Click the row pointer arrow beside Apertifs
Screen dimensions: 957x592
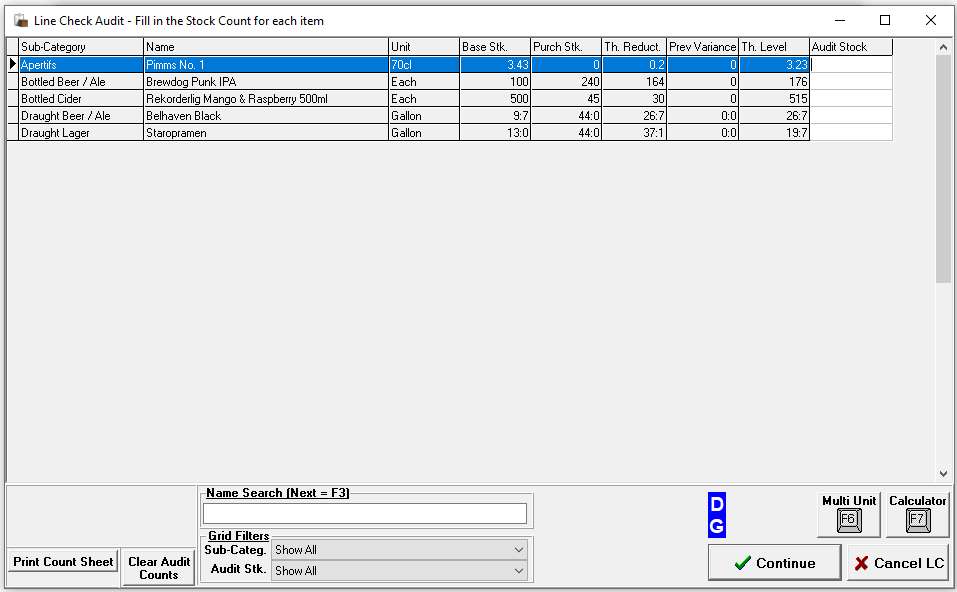coord(12,65)
